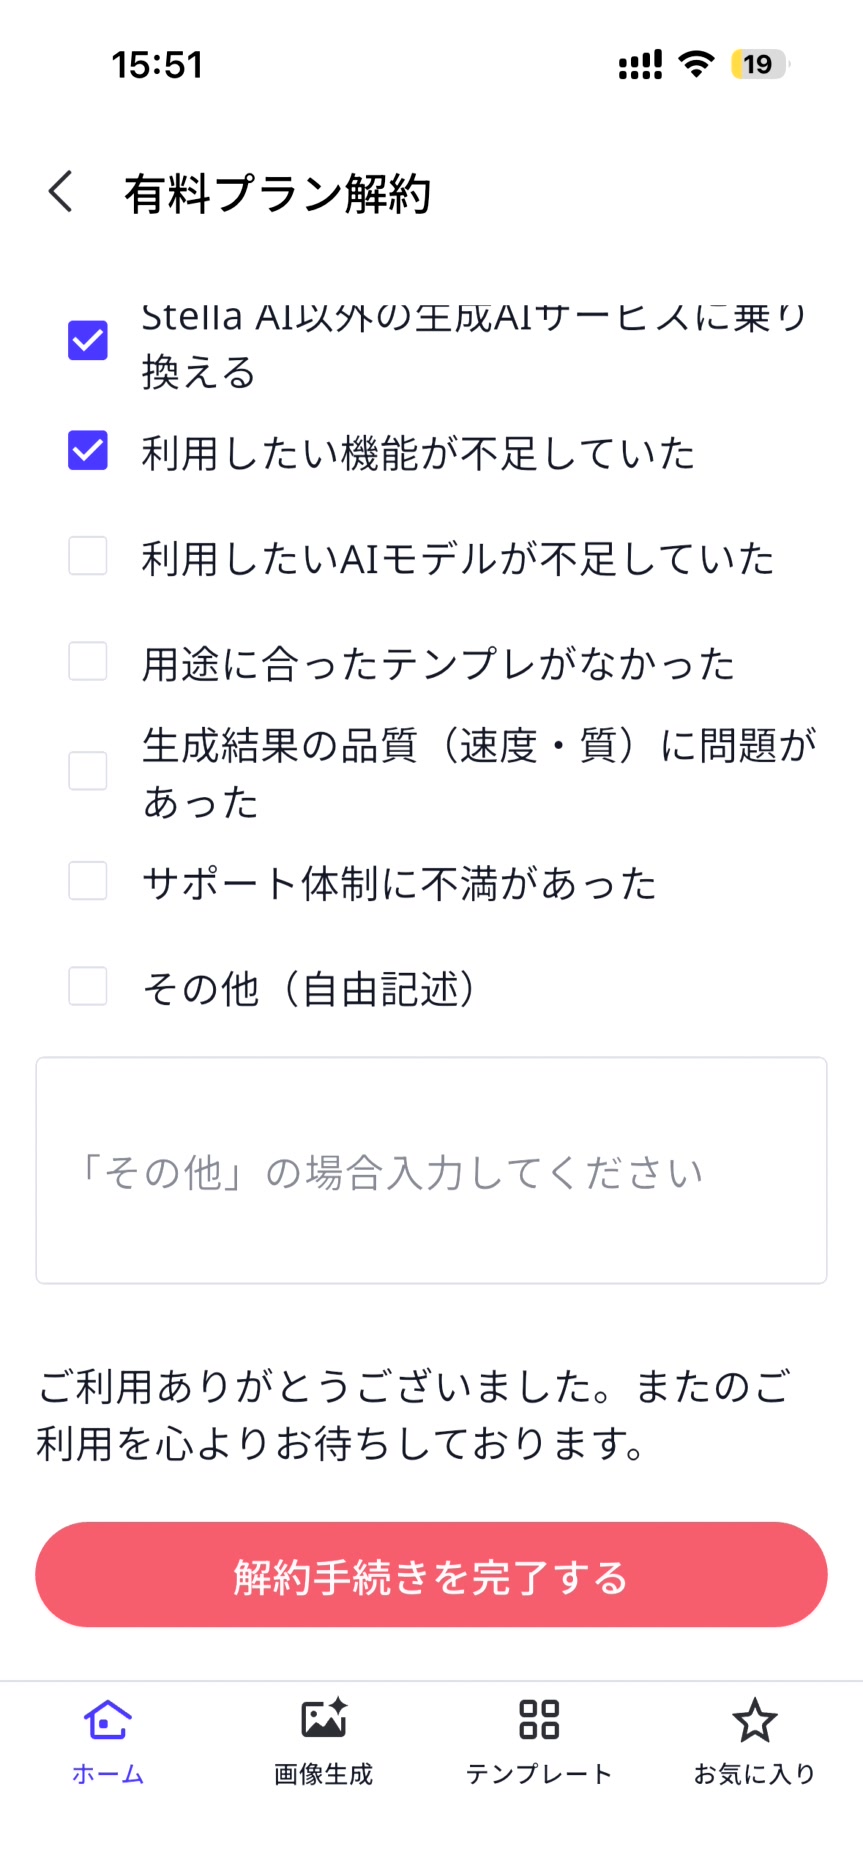Tap the 有料プラン解約 page title
Viewport: 863px width, 1871px height.
point(278,193)
